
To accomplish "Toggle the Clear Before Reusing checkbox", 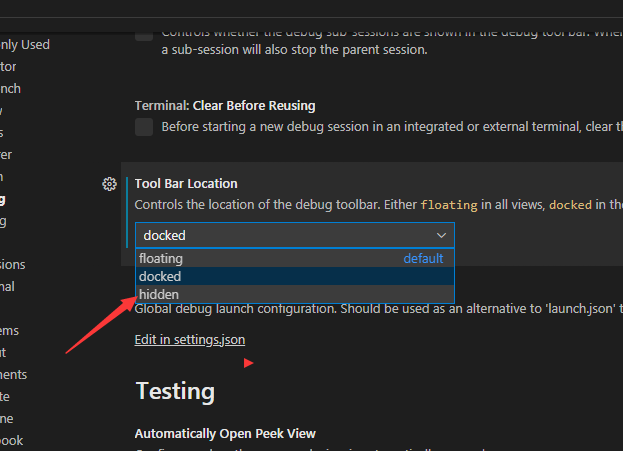I will [144, 126].
